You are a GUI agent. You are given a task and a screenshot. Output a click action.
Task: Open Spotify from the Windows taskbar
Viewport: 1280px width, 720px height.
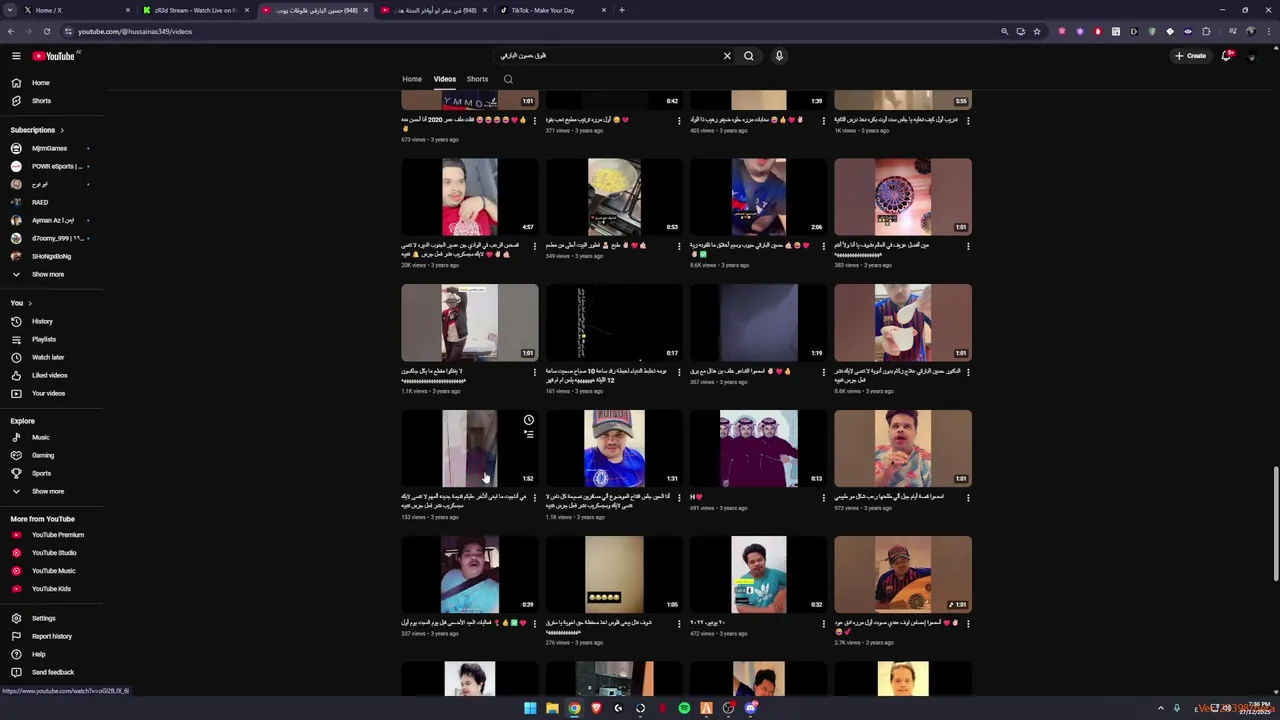click(x=684, y=708)
